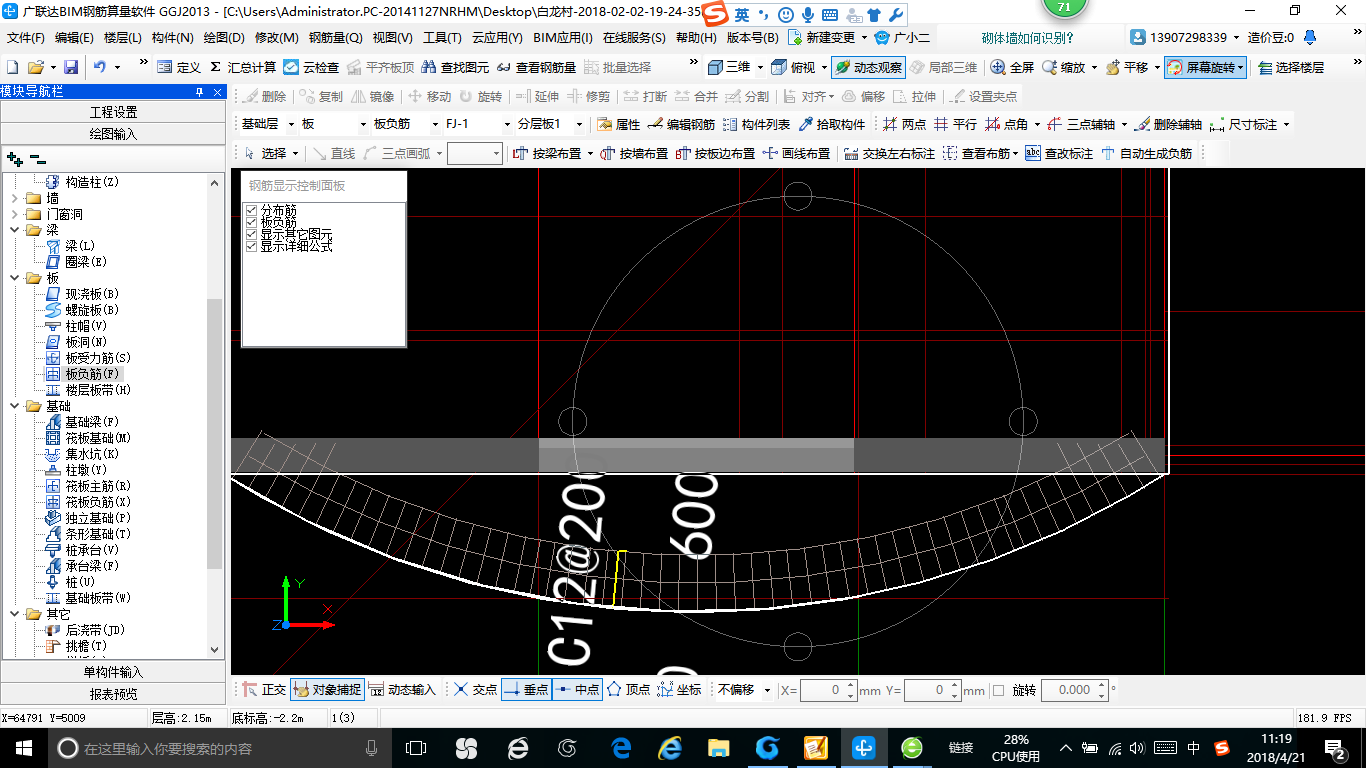Click the X coordinate input field
The width and height of the screenshot is (1366, 768).
click(827, 690)
